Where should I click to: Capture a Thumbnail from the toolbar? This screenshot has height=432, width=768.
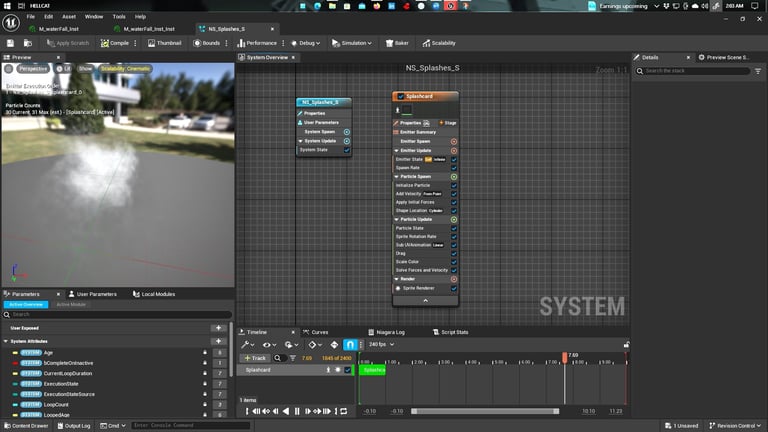point(165,43)
